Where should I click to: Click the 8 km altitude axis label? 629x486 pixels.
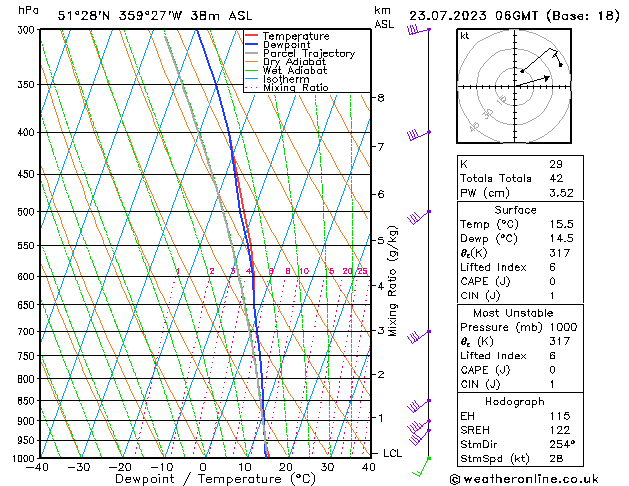pyautogui.click(x=380, y=98)
